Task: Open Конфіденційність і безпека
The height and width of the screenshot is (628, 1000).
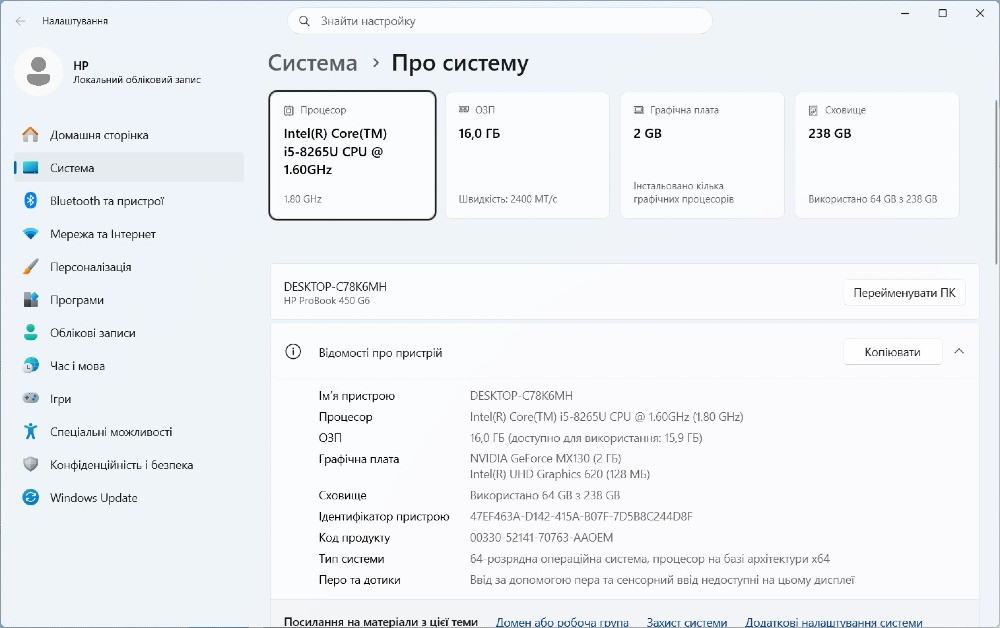Action: click(x=129, y=465)
